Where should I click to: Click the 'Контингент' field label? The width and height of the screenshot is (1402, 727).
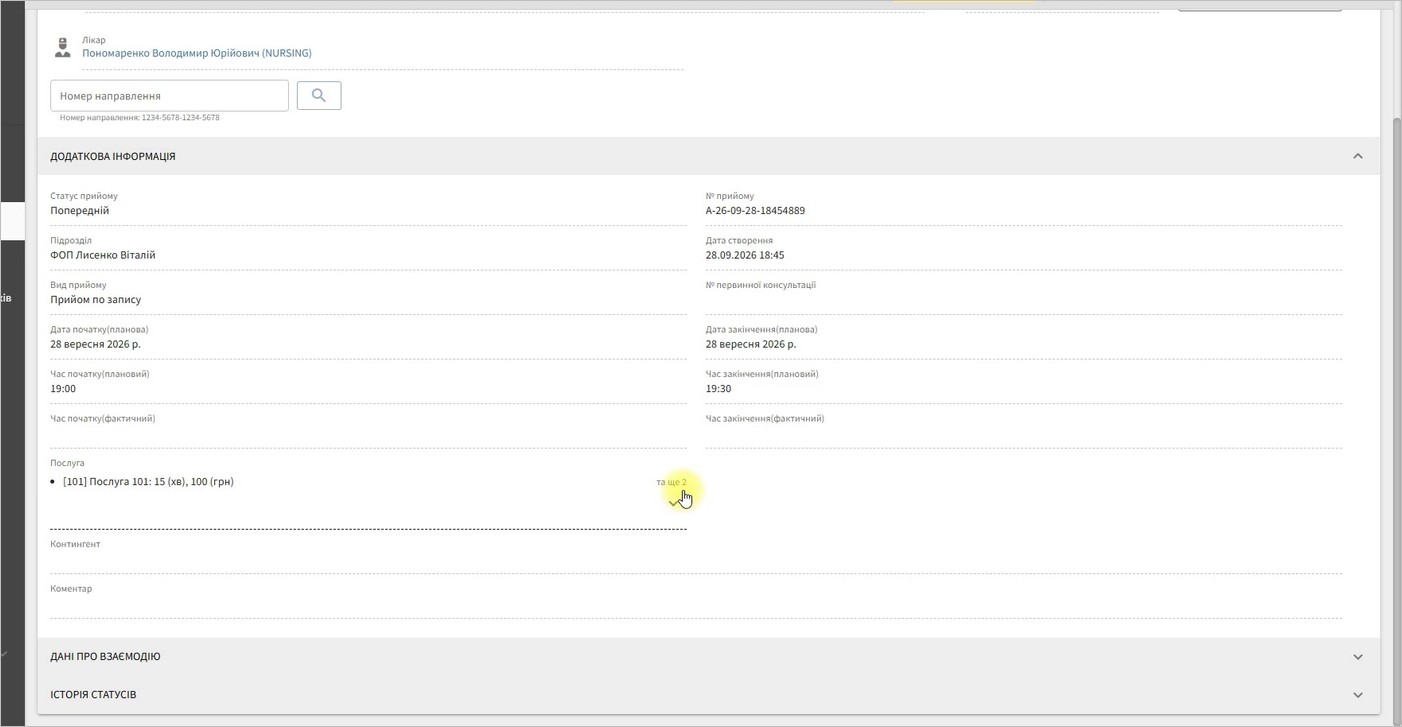[x=75, y=544]
